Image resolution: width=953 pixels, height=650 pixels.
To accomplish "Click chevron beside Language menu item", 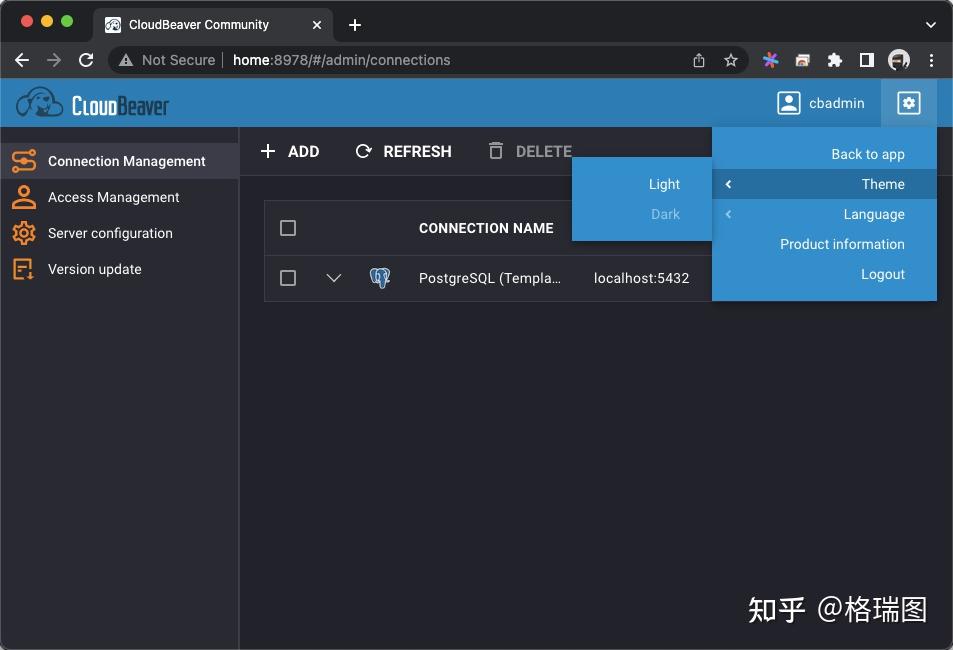I will click(728, 214).
